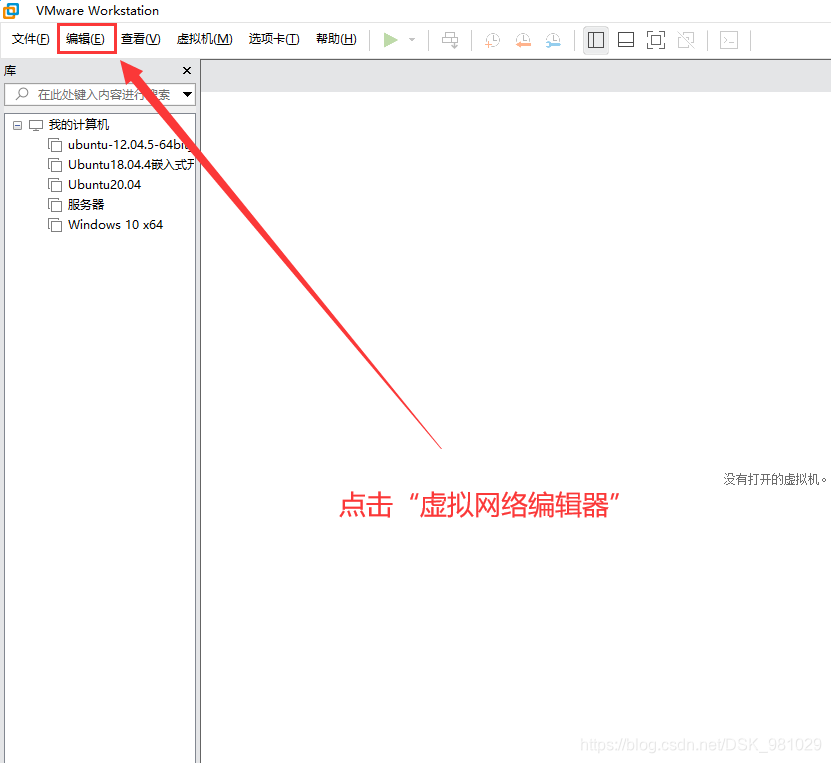Click the VMware Workstation title bar logo
831x763 pixels.
coord(11,10)
